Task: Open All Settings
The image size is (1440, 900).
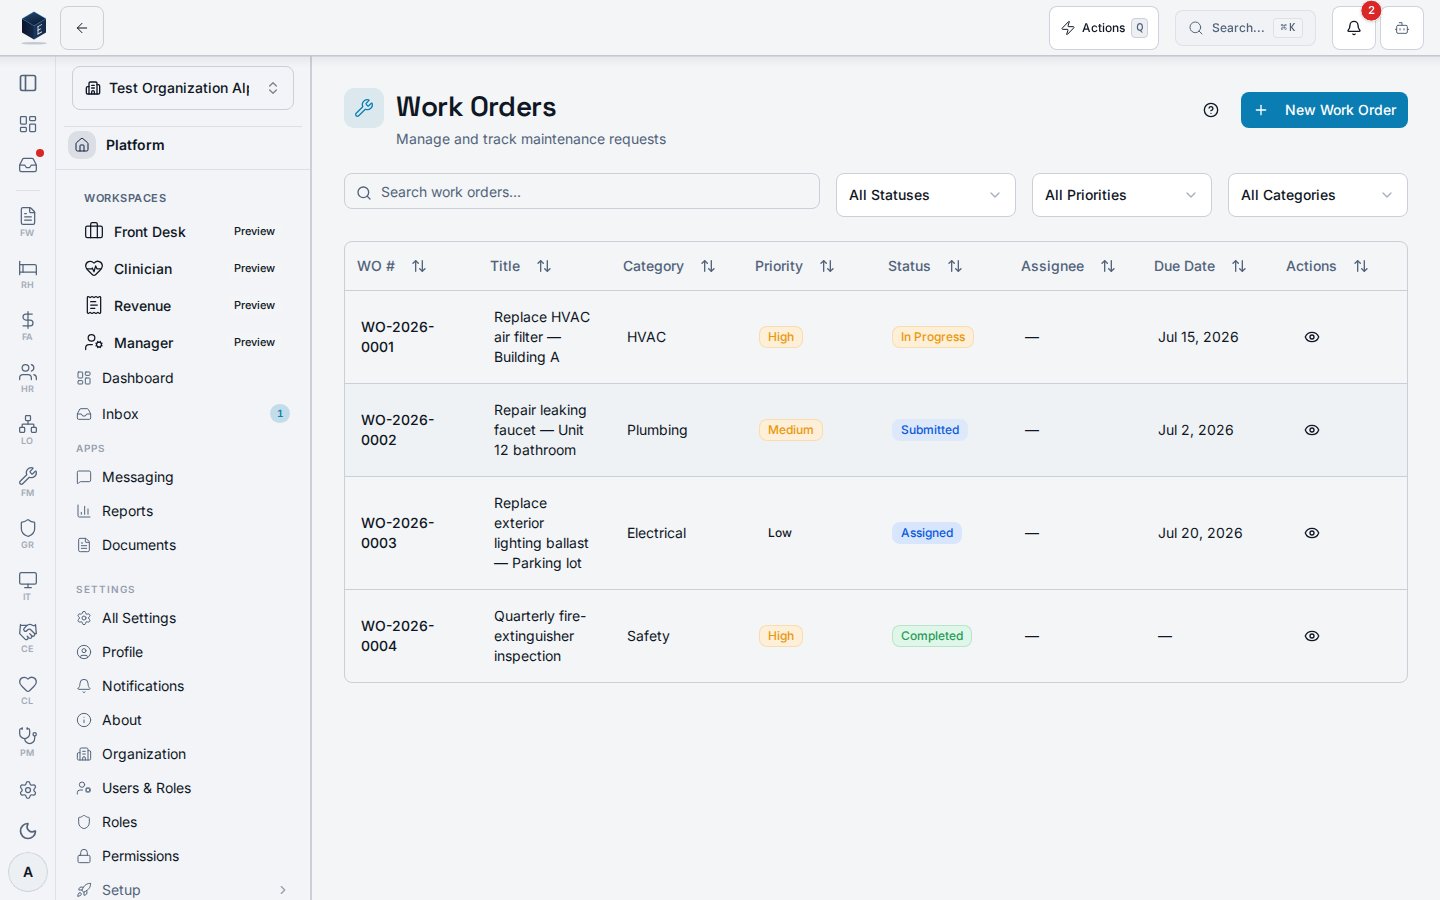Action: 183,618
